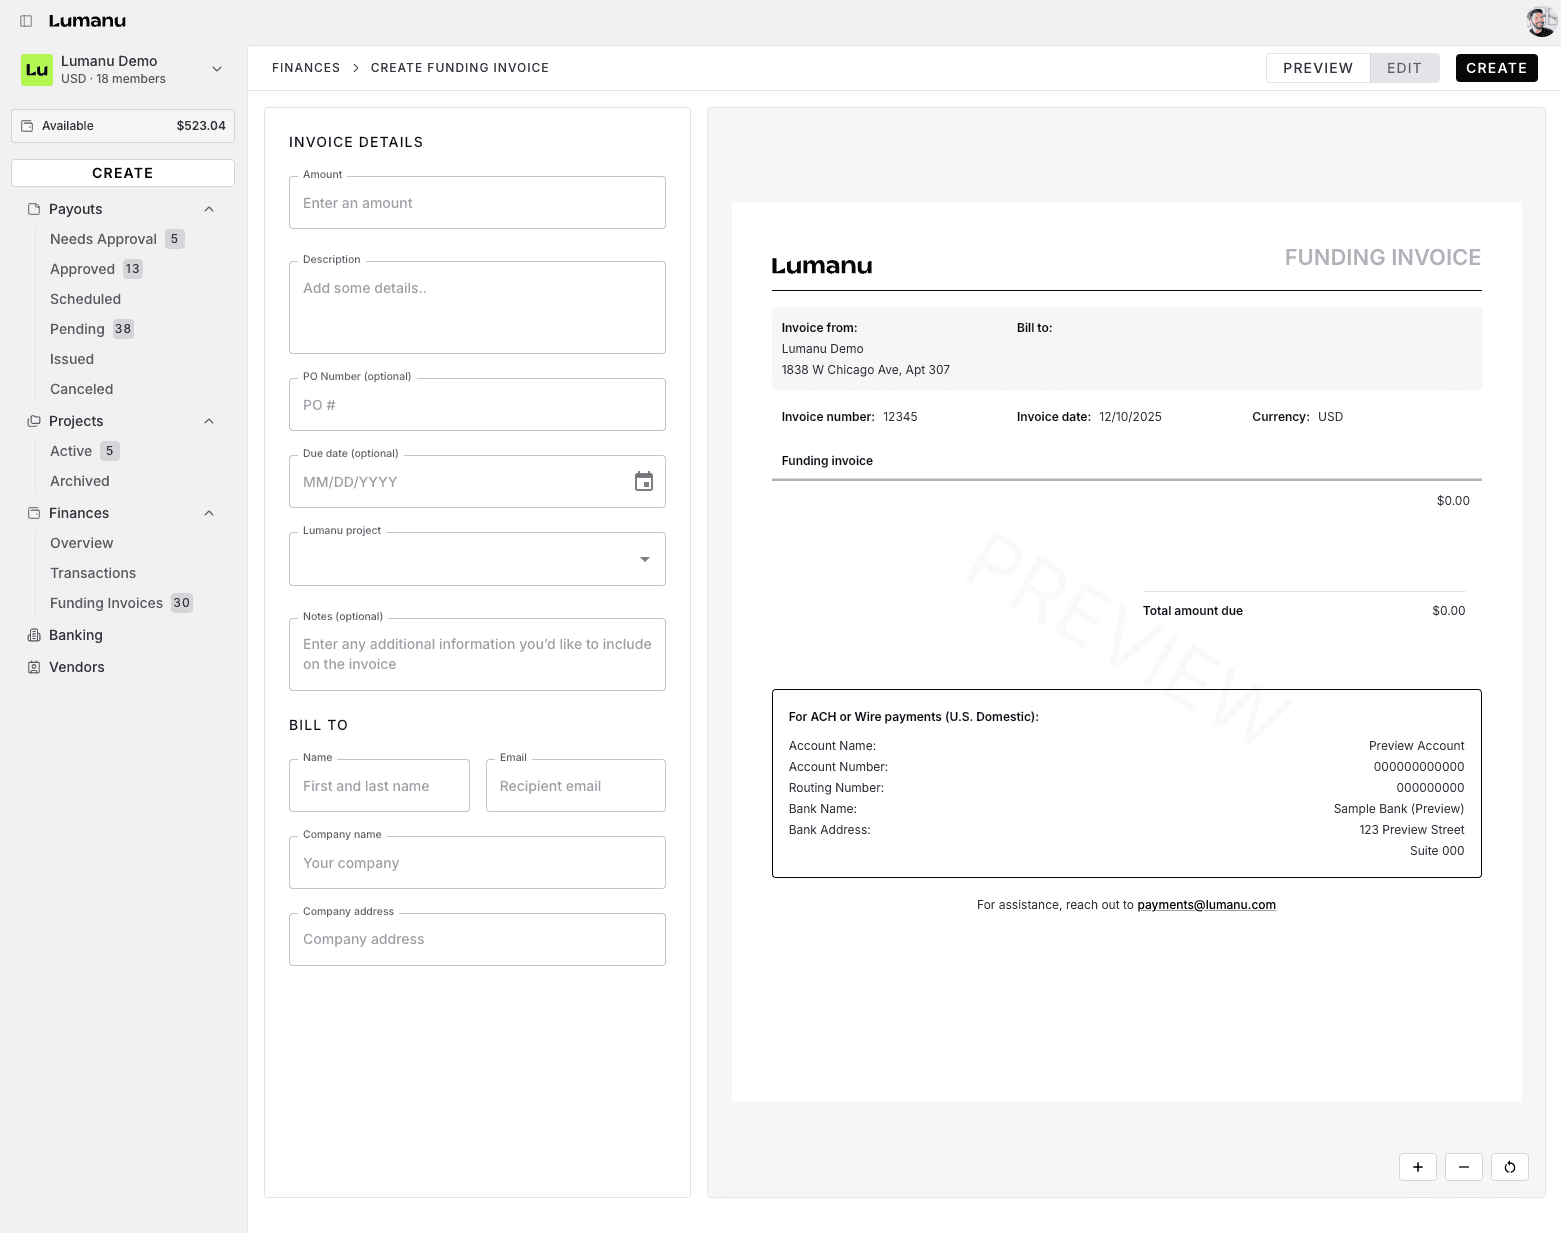
Task: Click the Banking icon in sidebar
Action: 34,635
